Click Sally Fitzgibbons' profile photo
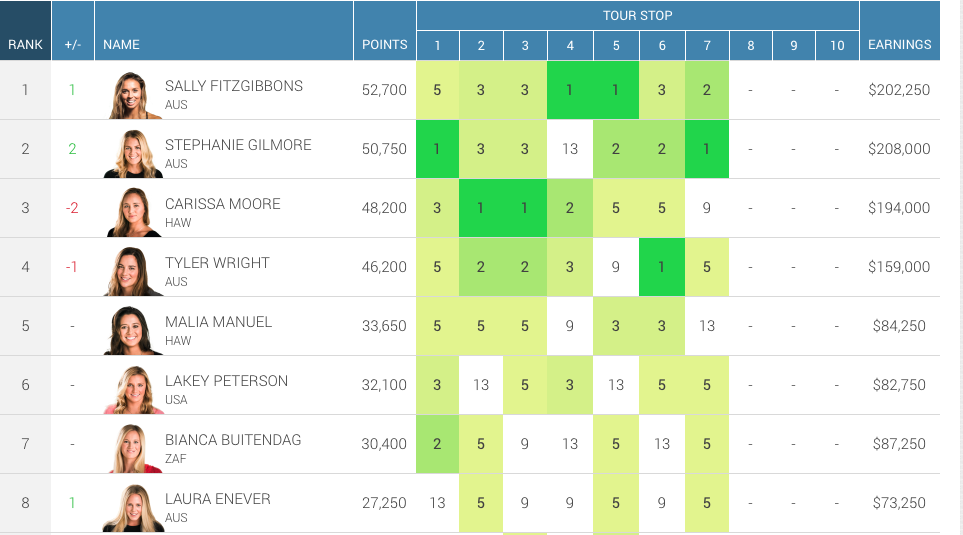963x535 pixels. 133,95
